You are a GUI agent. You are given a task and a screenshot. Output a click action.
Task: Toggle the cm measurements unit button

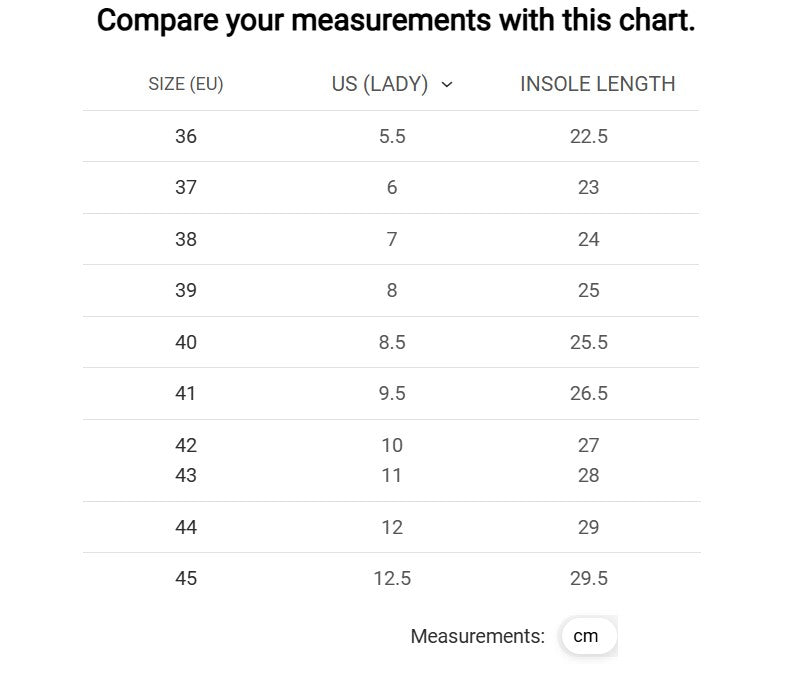coord(587,636)
